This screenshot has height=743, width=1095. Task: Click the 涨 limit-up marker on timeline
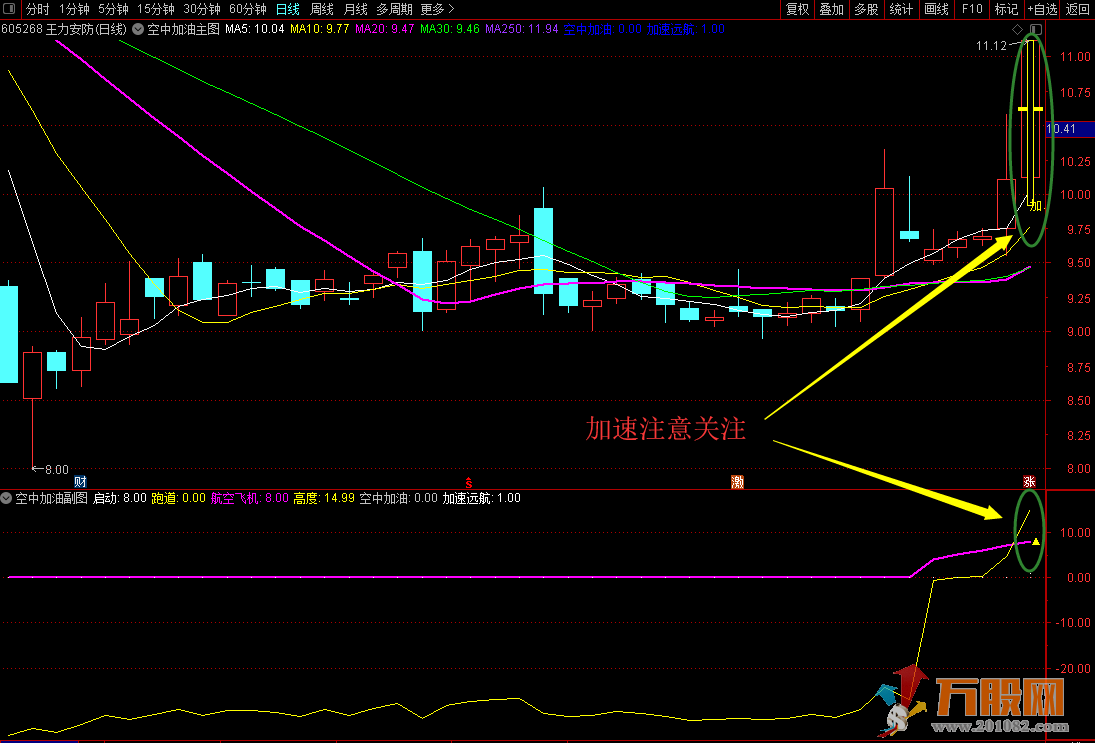1029,481
